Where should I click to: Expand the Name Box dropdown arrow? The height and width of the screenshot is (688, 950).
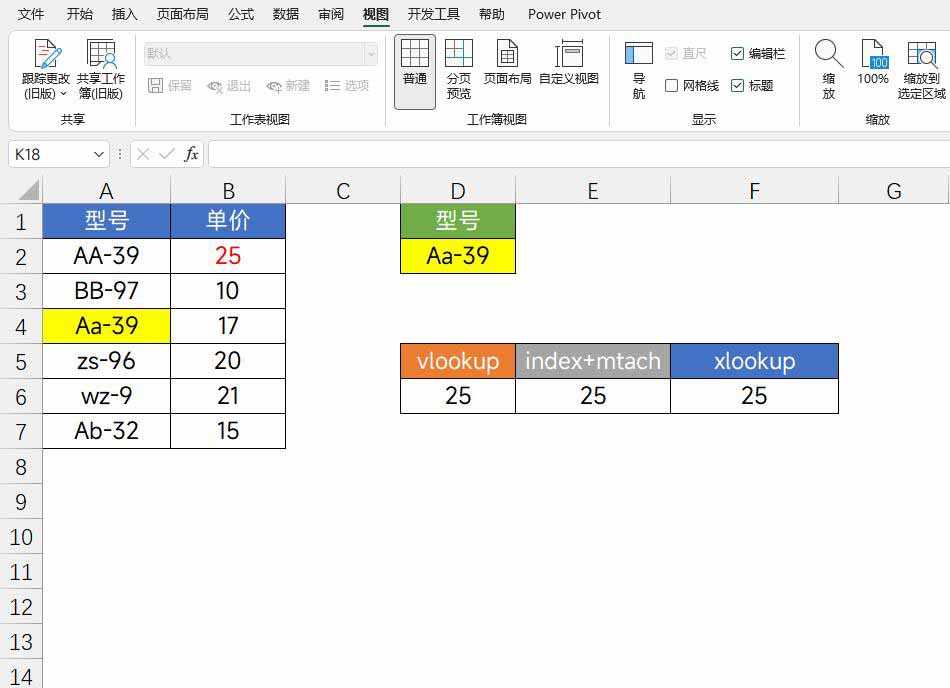click(98, 154)
